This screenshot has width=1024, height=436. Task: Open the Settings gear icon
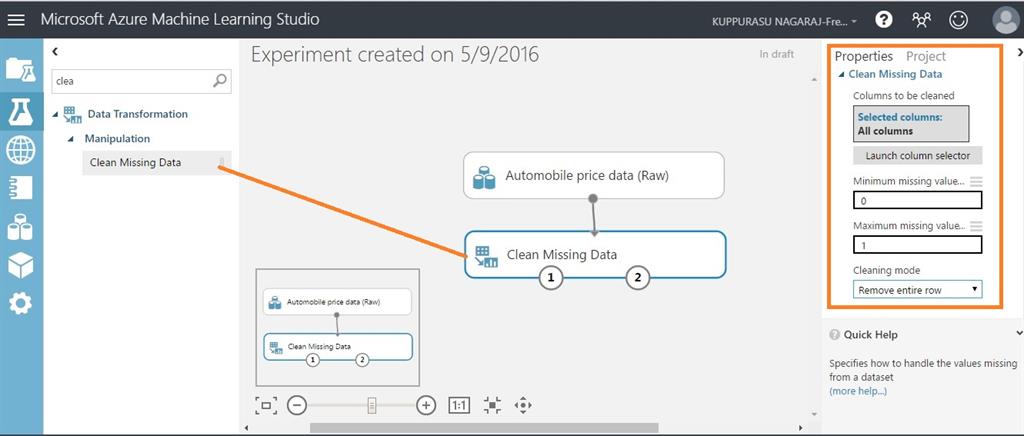coord(21,303)
